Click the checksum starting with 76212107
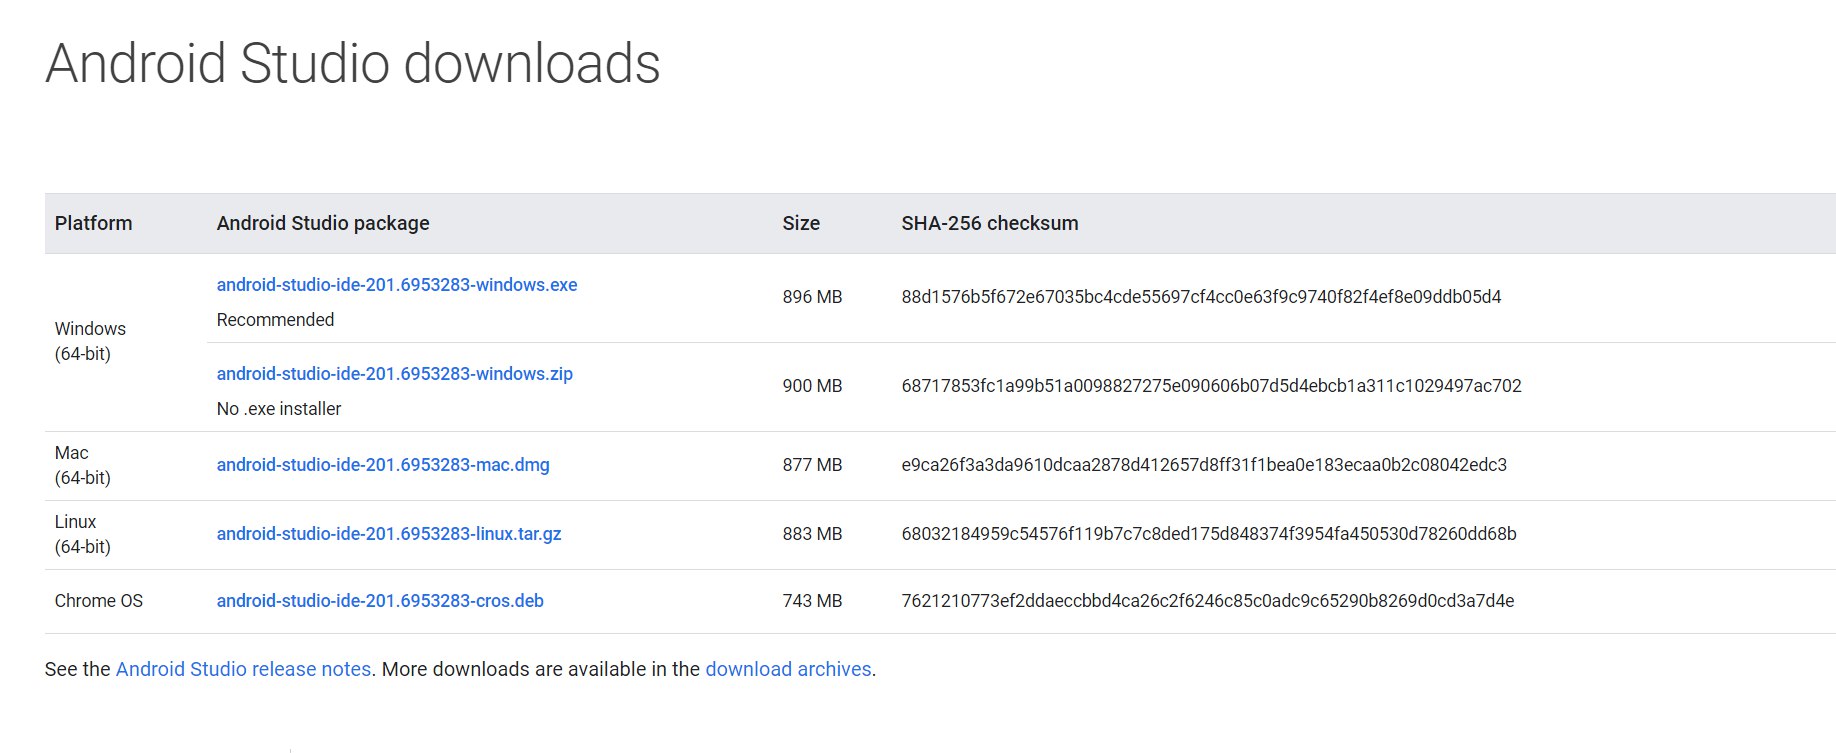Screen dimensions: 1836x753 coord(1208,601)
